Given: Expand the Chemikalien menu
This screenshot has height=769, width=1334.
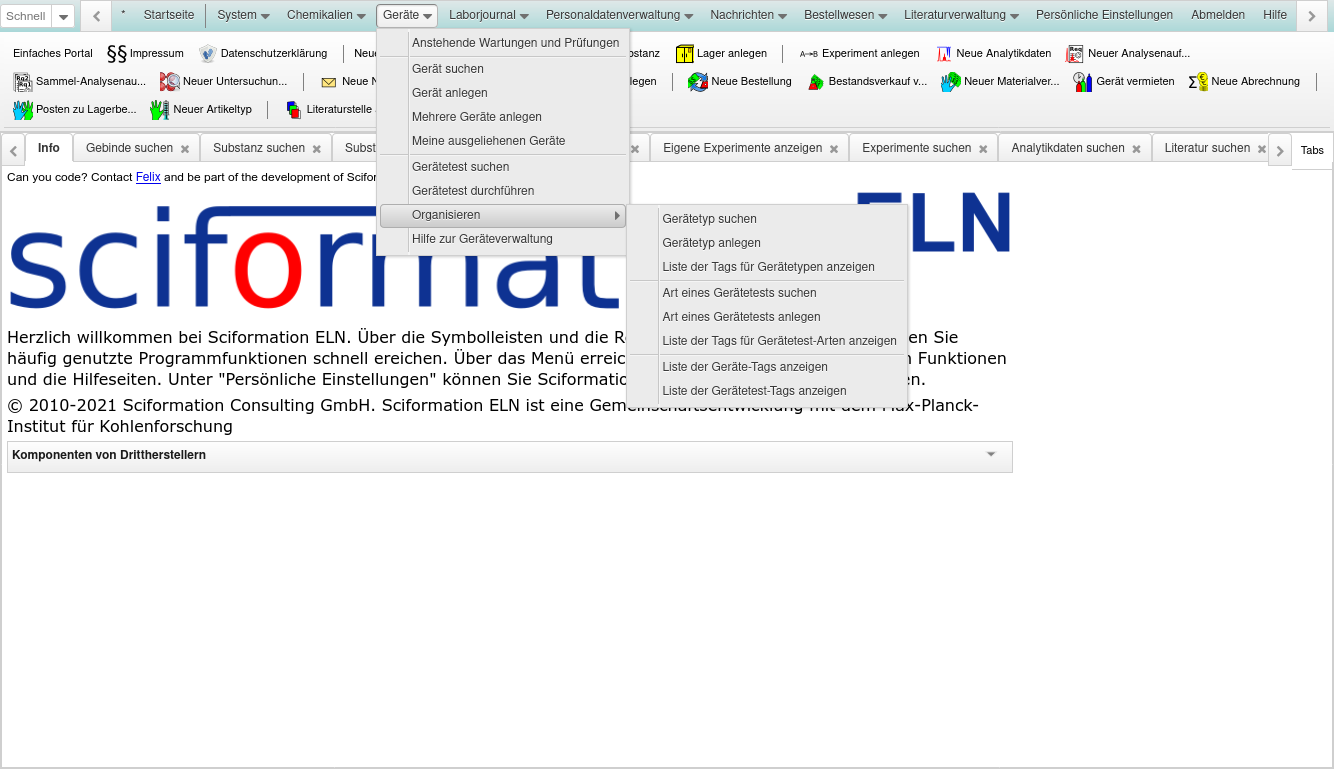Looking at the screenshot, I should pyautogui.click(x=326, y=15).
